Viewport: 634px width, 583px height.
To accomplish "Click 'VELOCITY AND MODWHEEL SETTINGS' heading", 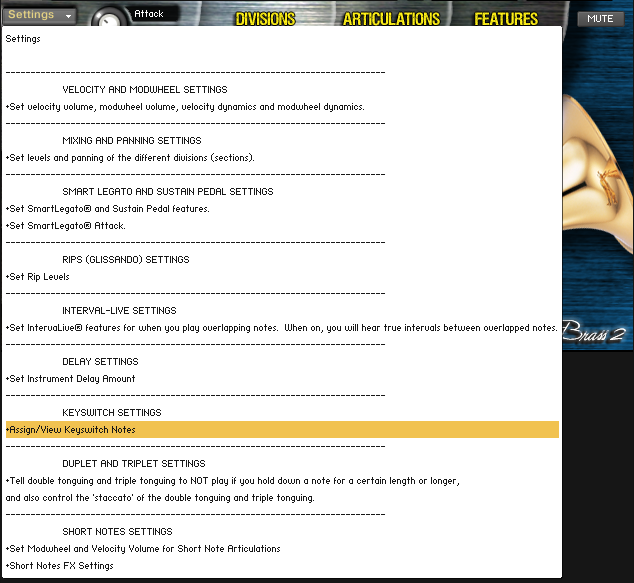I will click(x=145, y=90).
